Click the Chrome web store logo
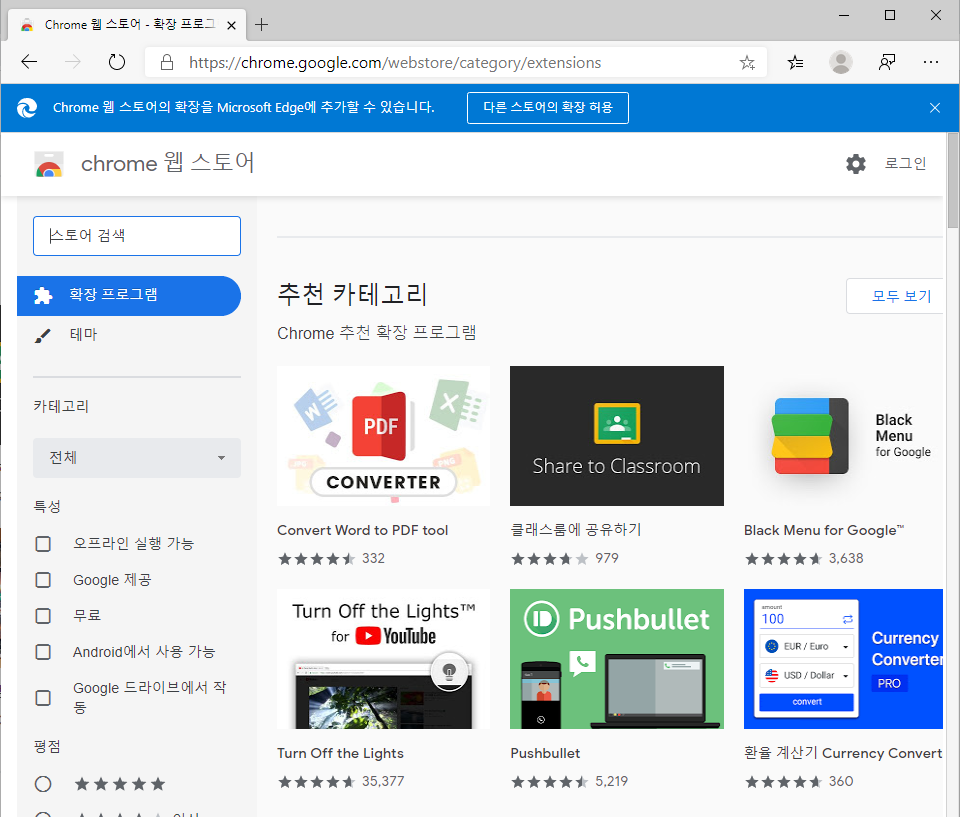The width and height of the screenshot is (960, 817). point(49,164)
